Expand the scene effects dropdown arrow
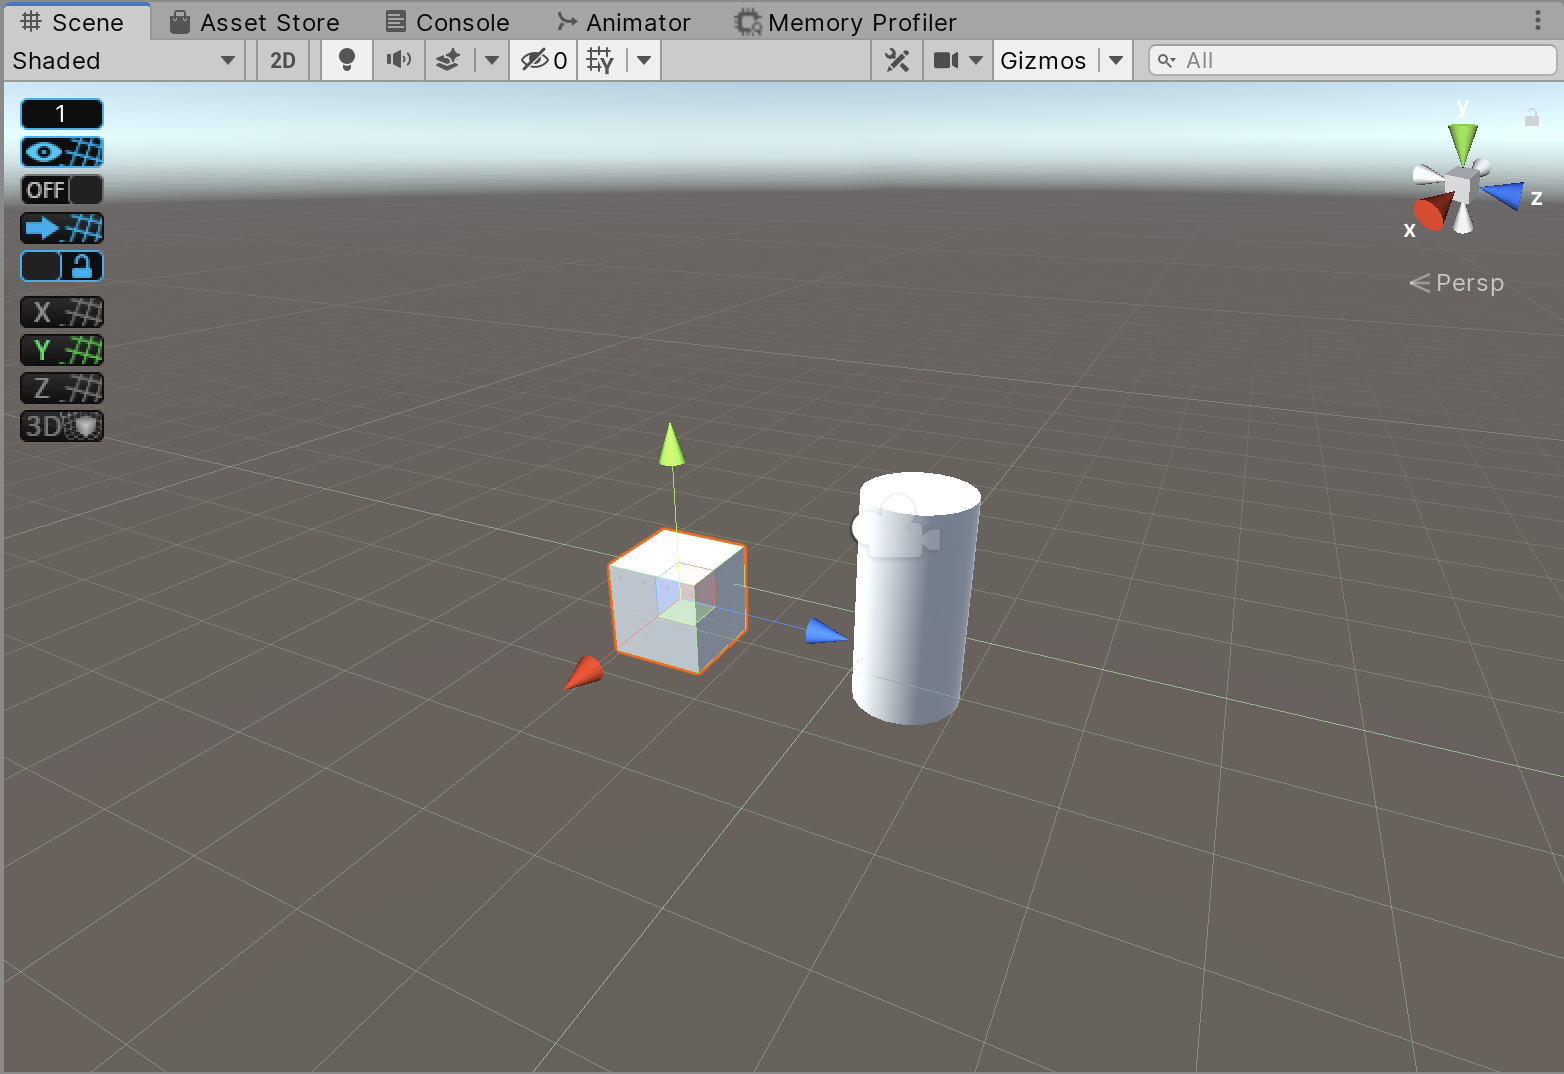This screenshot has width=1564, height=1074. [x=491, y=61]
